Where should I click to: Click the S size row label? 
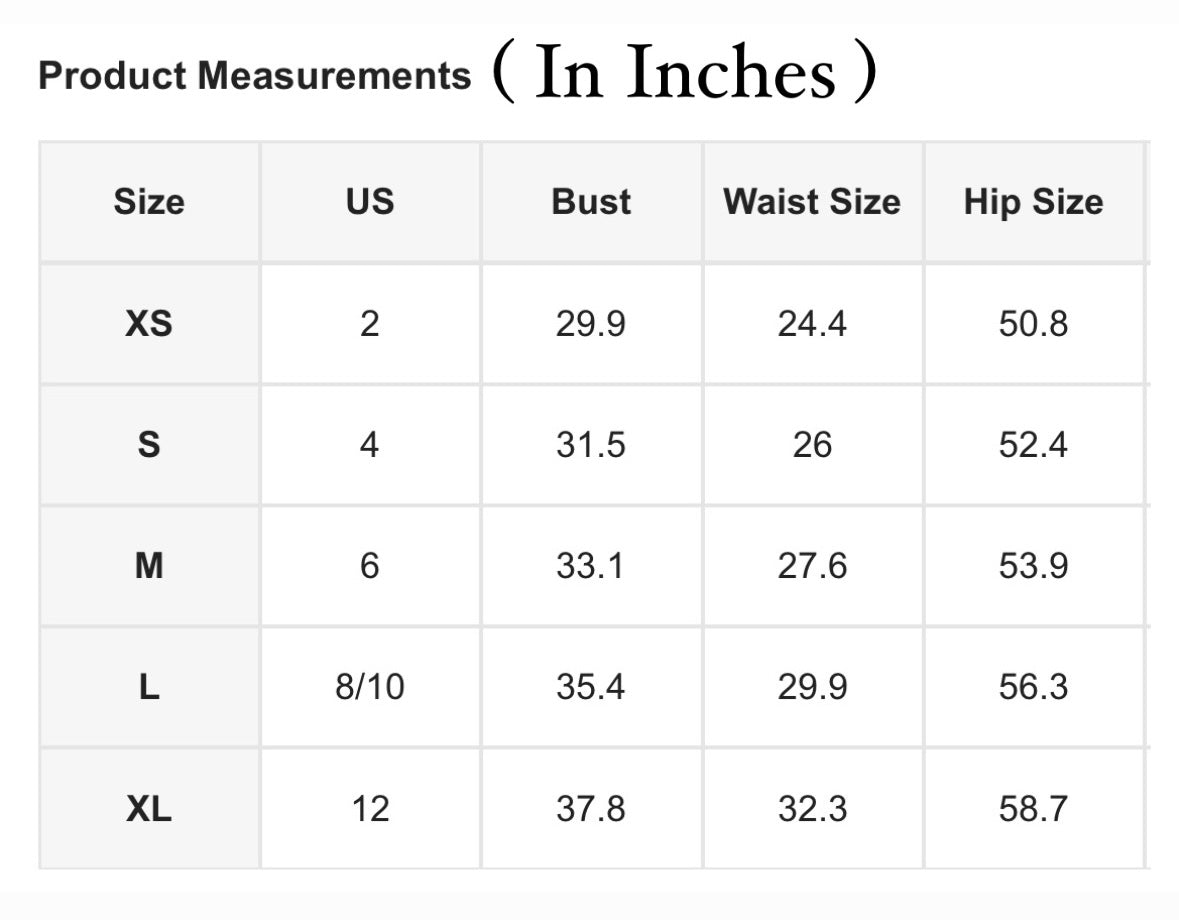tap(149, 445)
